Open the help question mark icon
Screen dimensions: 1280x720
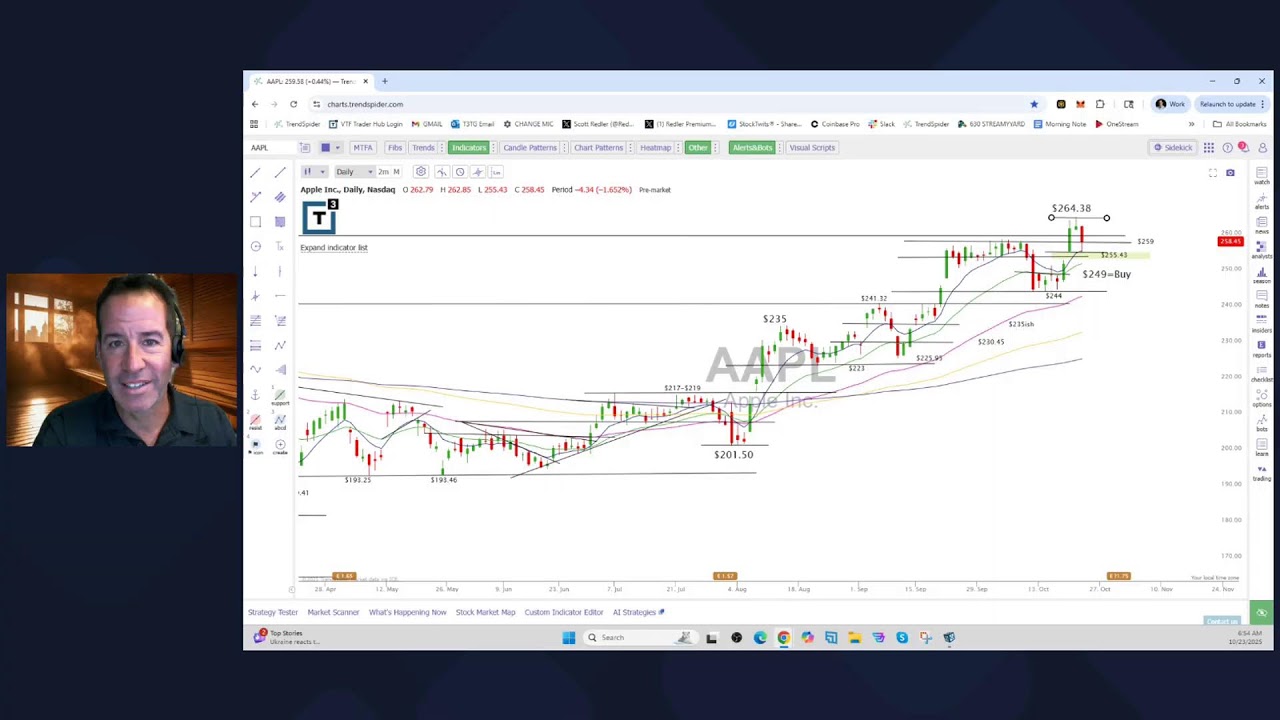pyautogui.click(x=1227, y=148)
